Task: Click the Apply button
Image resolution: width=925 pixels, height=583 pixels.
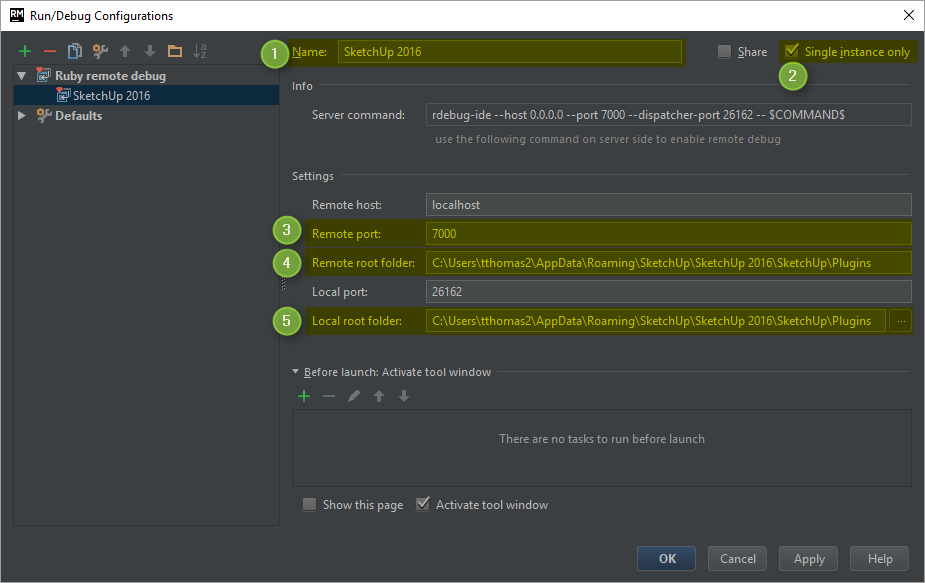Action: pyautogui.click(x=809, y=559)
